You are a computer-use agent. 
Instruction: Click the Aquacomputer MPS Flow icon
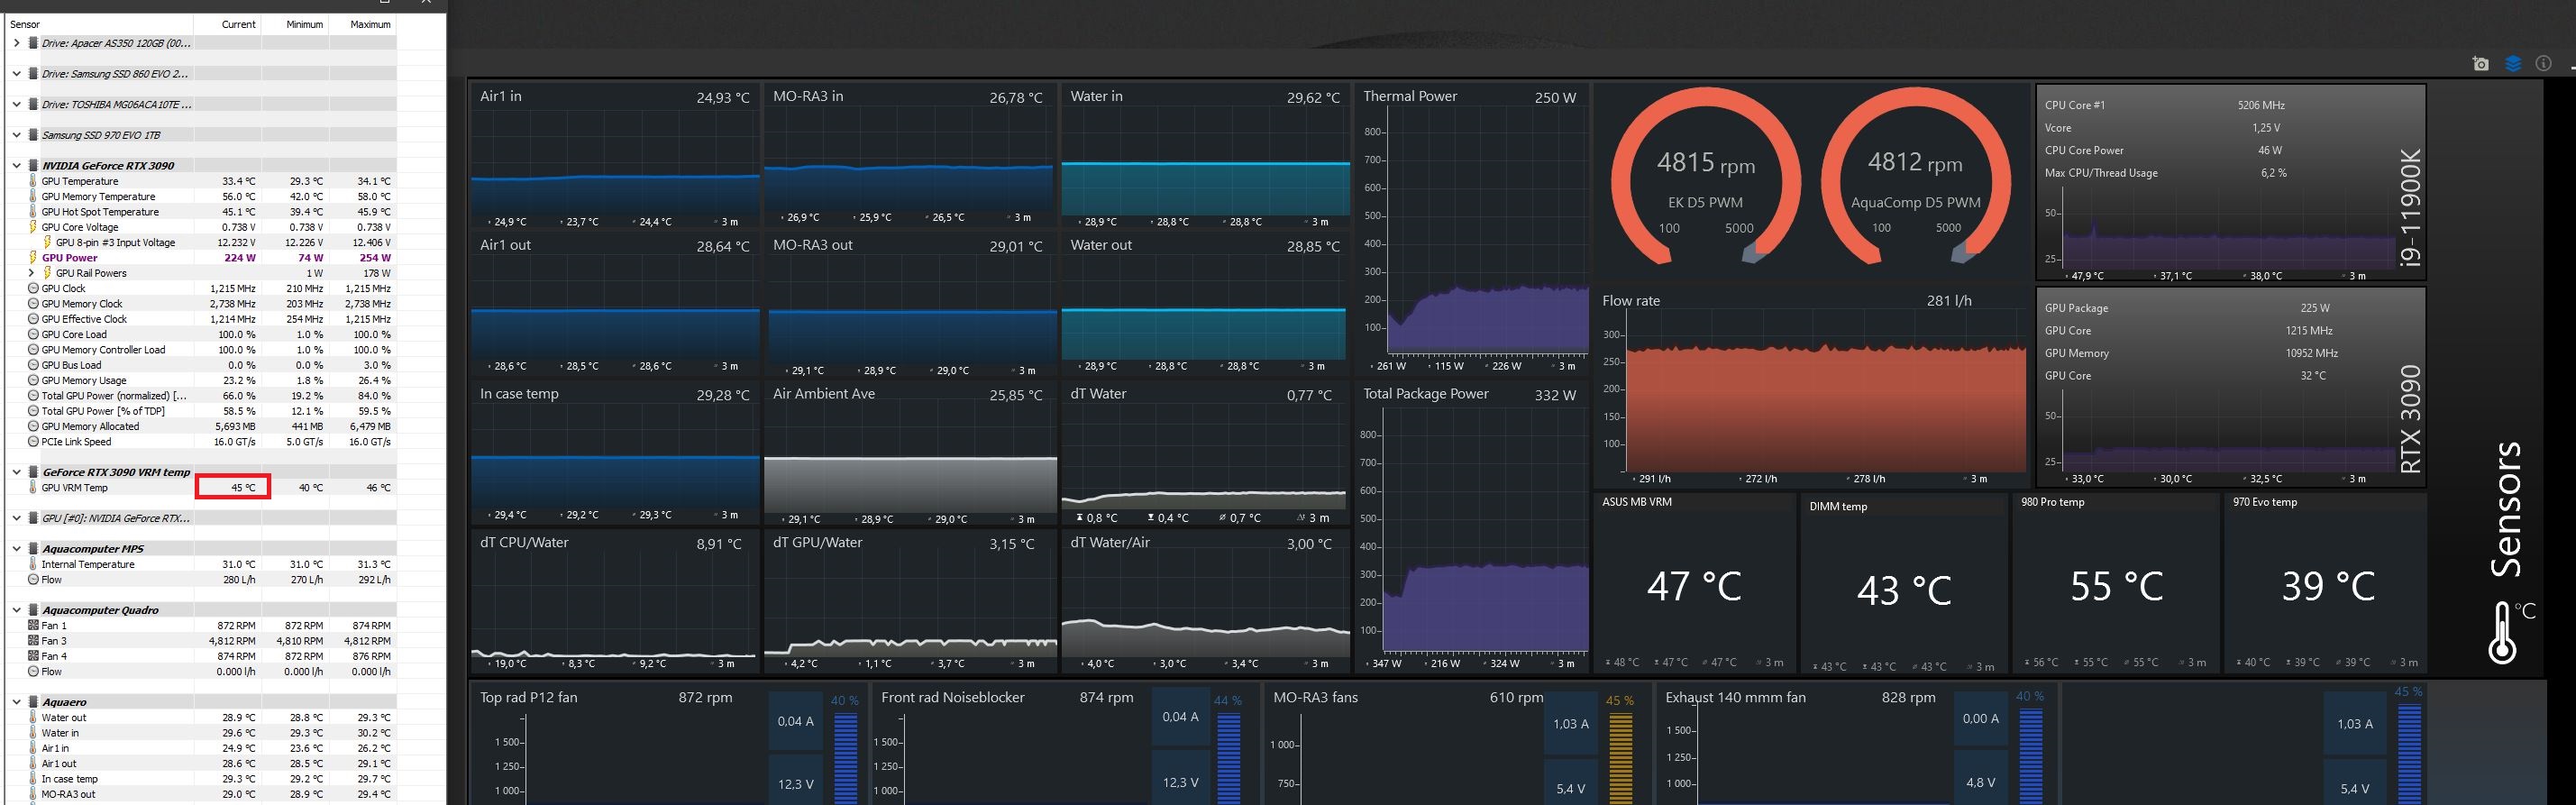(34, 580)
